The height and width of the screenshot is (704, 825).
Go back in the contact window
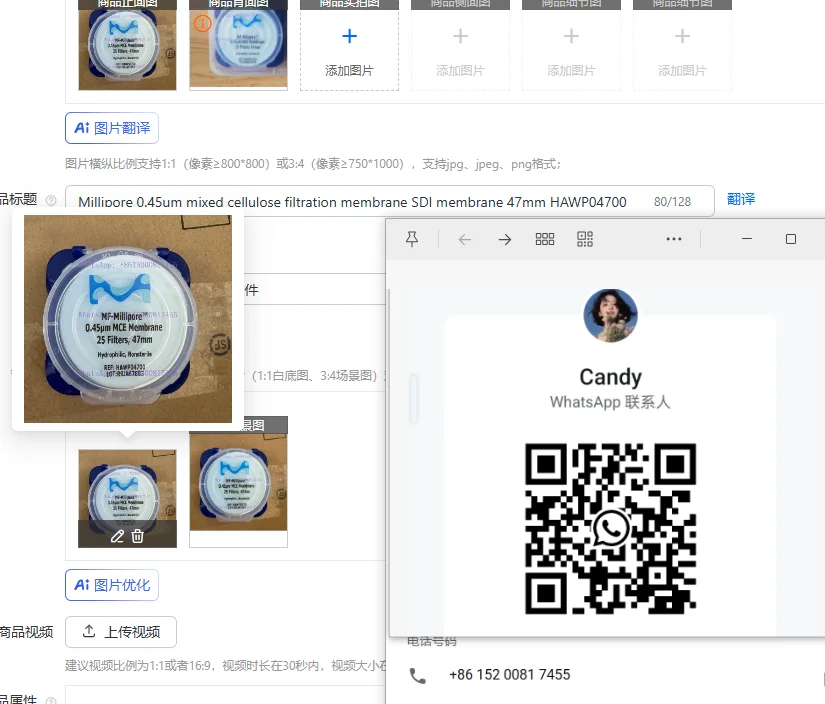point(465,240)
